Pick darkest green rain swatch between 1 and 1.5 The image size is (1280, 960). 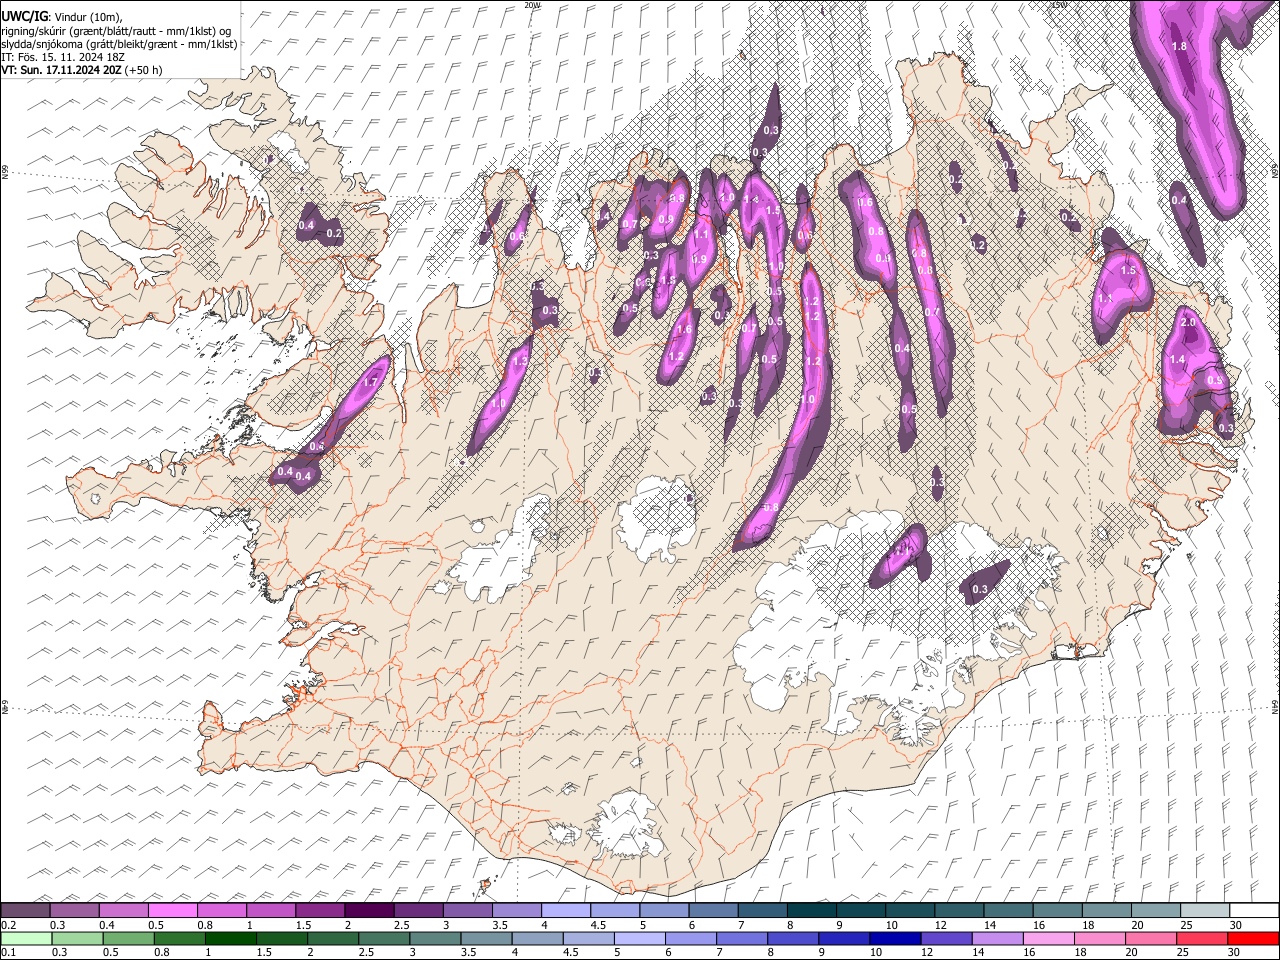click(x=230, y=938)
